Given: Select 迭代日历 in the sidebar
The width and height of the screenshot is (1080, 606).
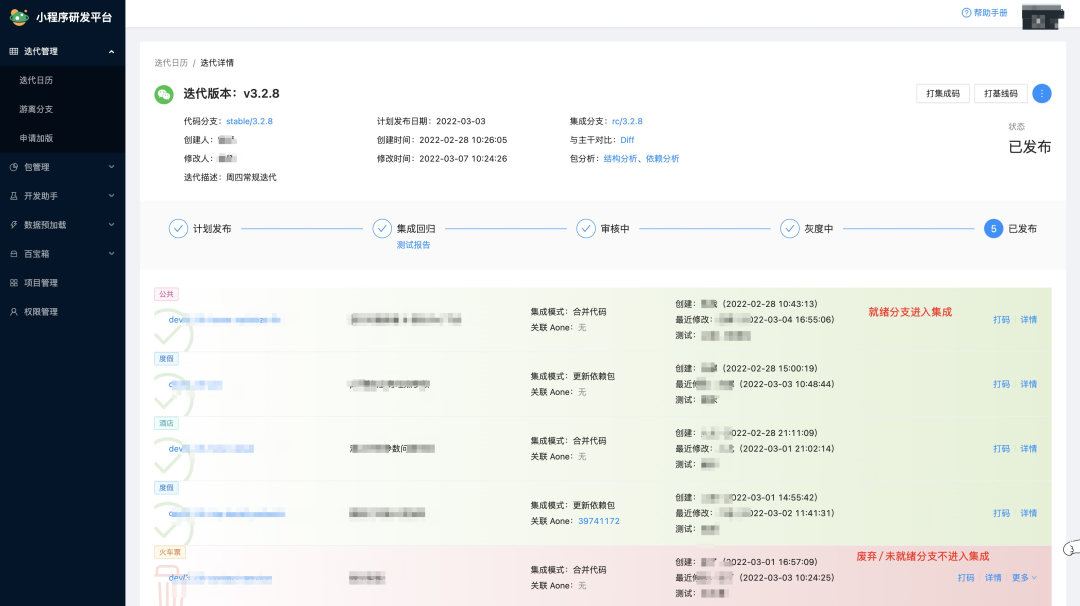Looking at the screenshot, I should click(47, 79).
